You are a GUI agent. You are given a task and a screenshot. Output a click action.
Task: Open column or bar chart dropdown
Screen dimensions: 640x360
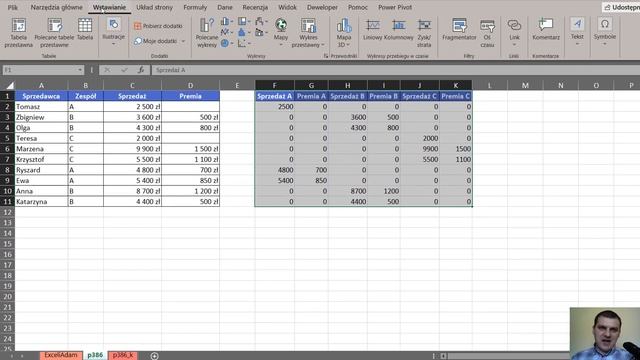coord(227,22)
